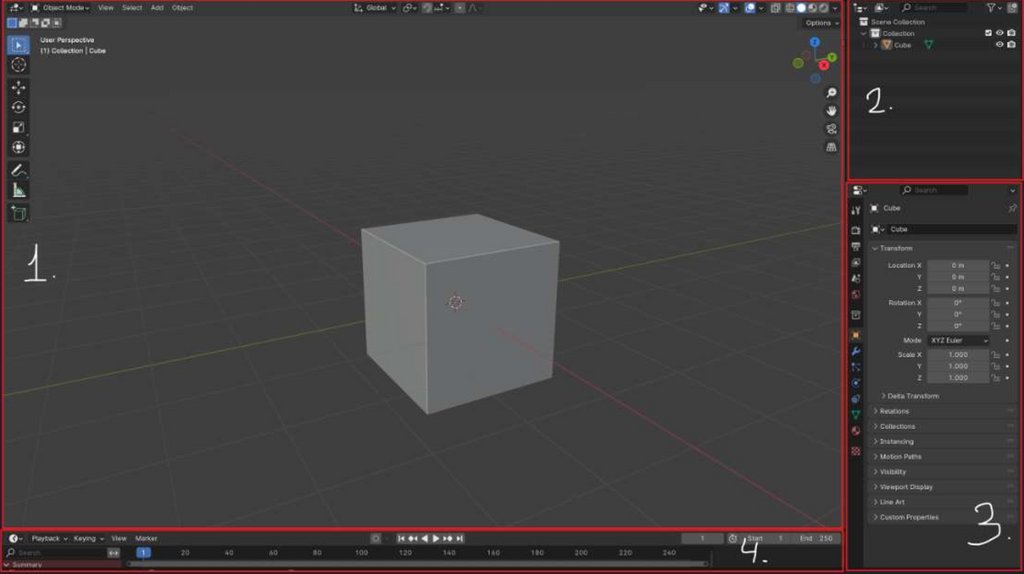Expand the Cube item in outliner
The height and width of the screenshot is (574, 1024).
[876, 45]
